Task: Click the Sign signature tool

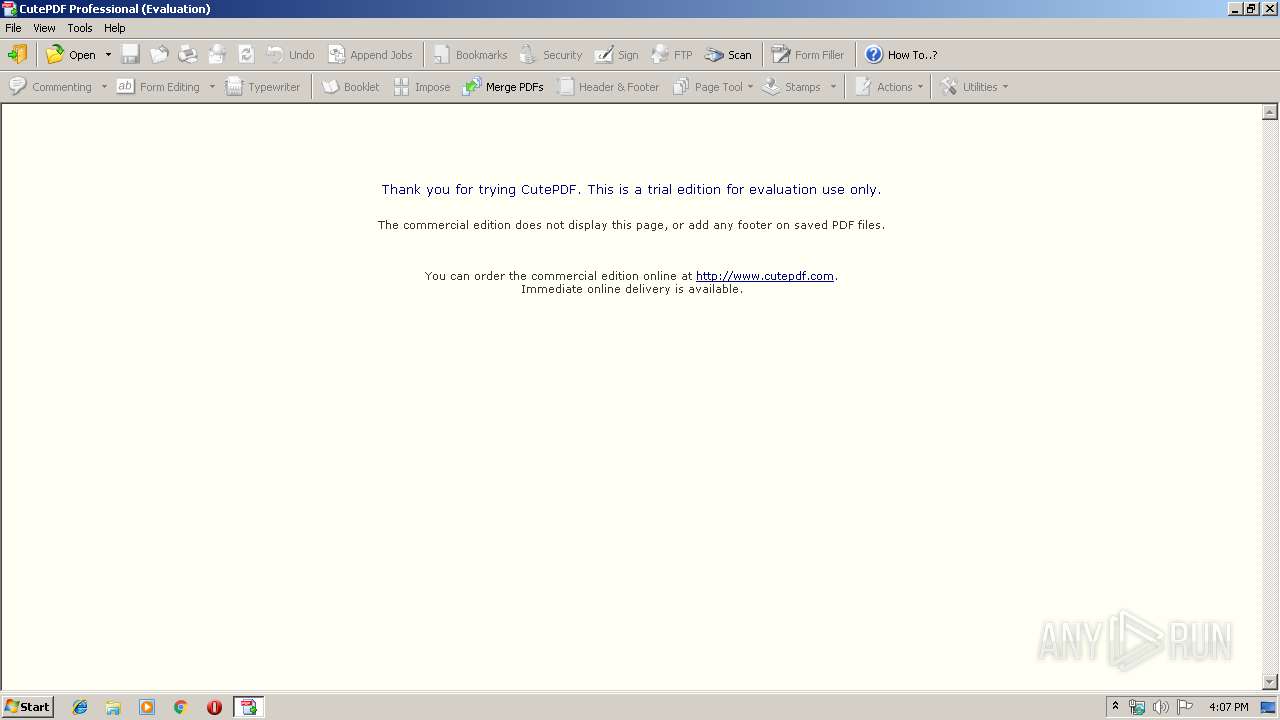Action: click(x=616, y=55)
